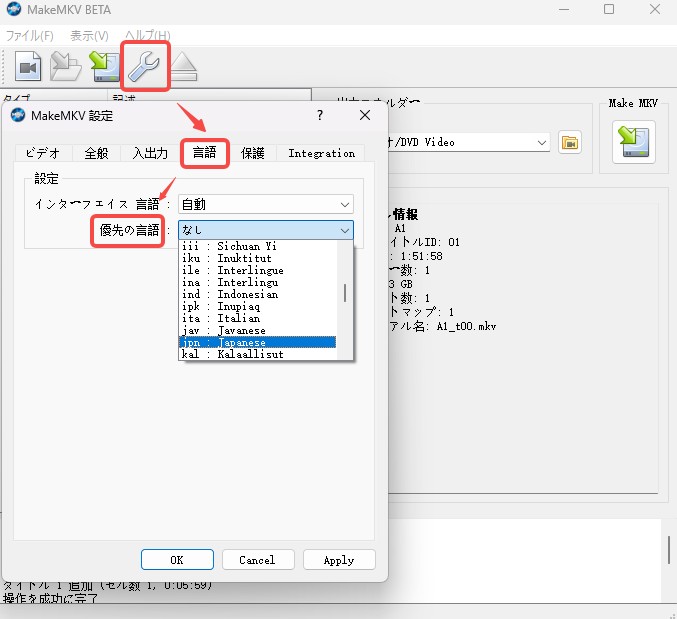This screenshot has width=677, height=619.
Task: Choose ind : Indonesian language
Action: click(x=257, y=294)
